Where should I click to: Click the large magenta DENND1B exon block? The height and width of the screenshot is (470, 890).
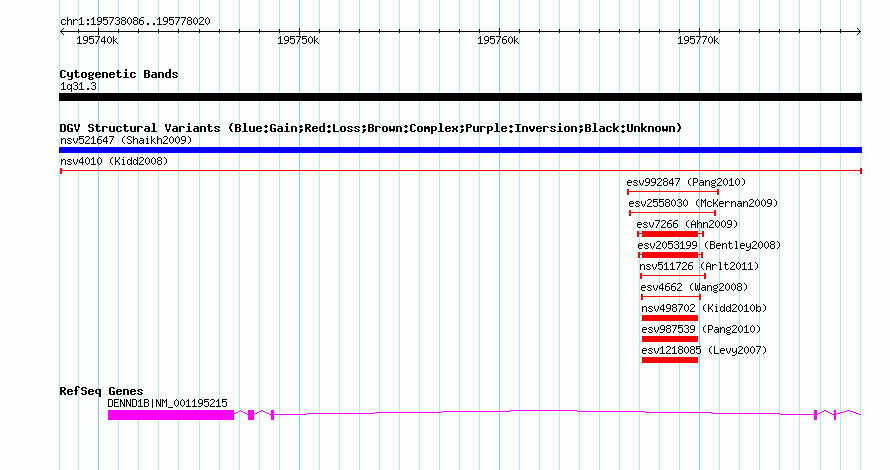coord(171,415)
